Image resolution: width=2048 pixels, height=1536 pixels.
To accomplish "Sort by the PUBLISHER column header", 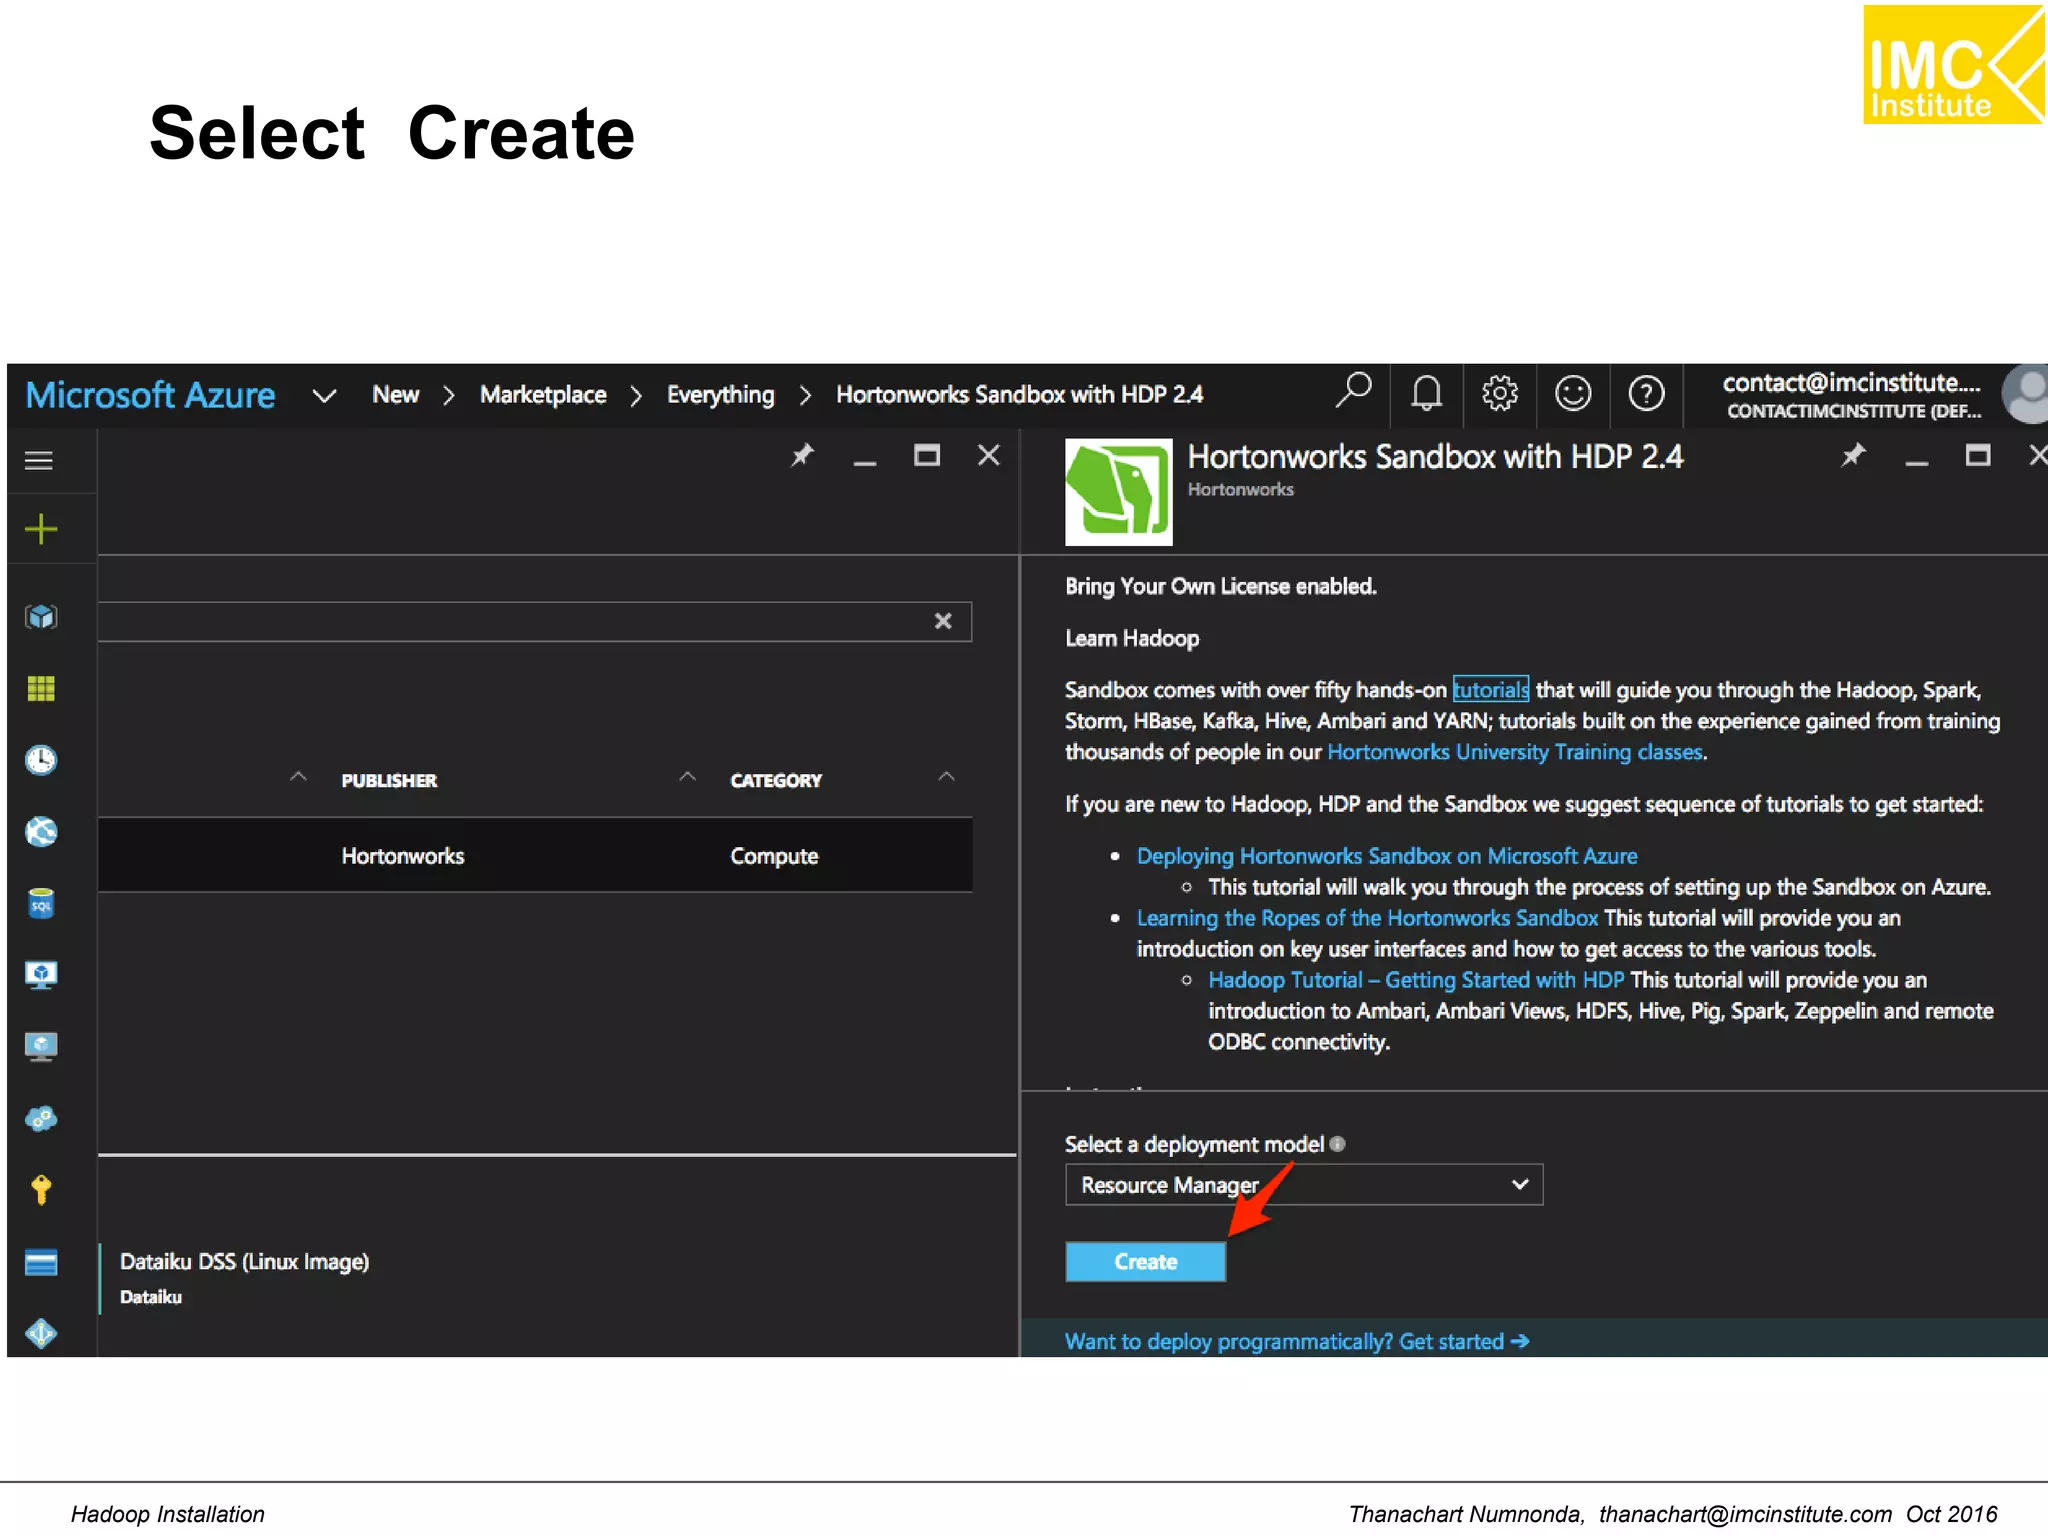I will coord(389,781).
